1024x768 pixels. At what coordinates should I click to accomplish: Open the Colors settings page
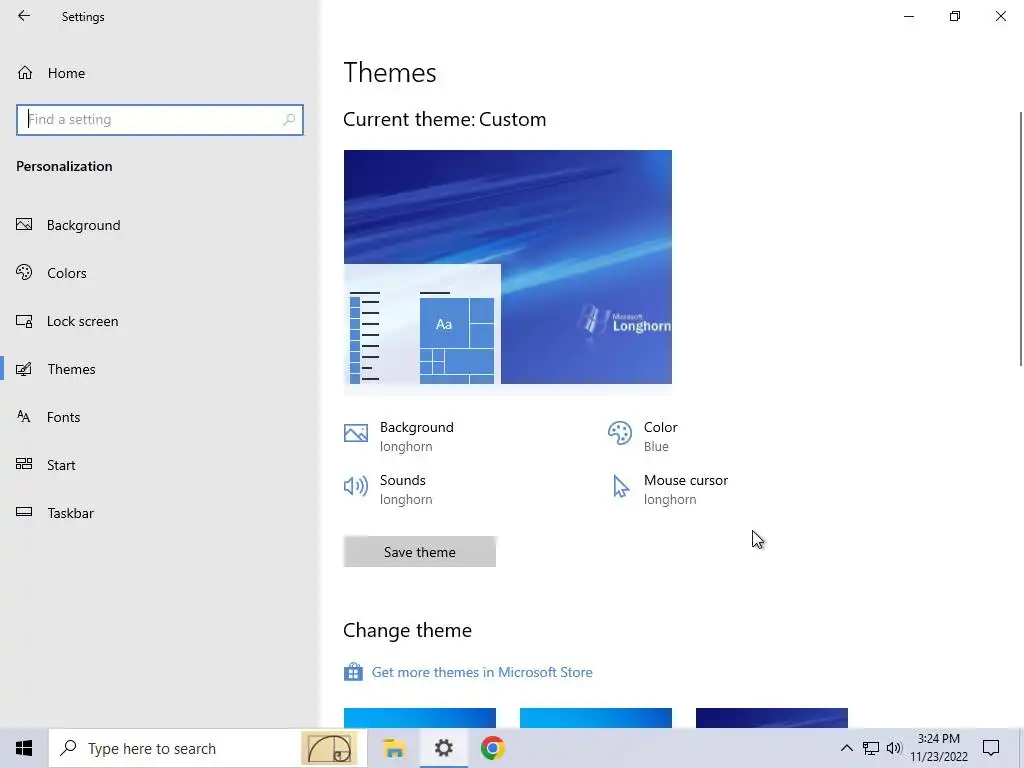(x=67, y=273)
